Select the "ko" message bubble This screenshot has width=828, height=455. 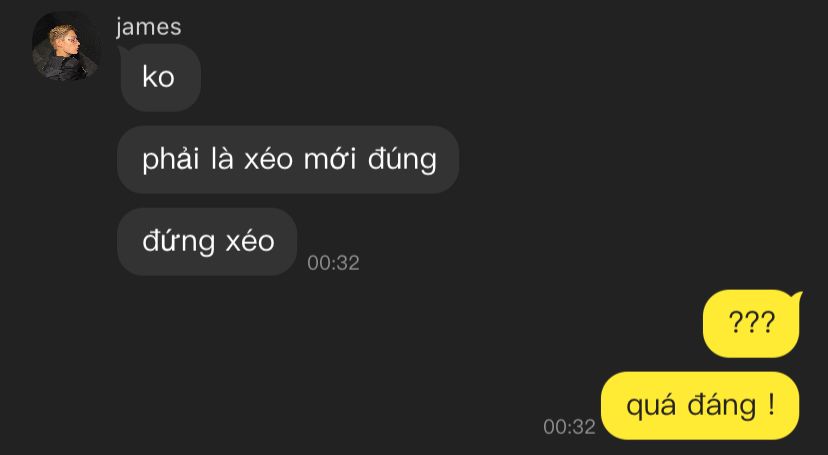tap(160, 78)
